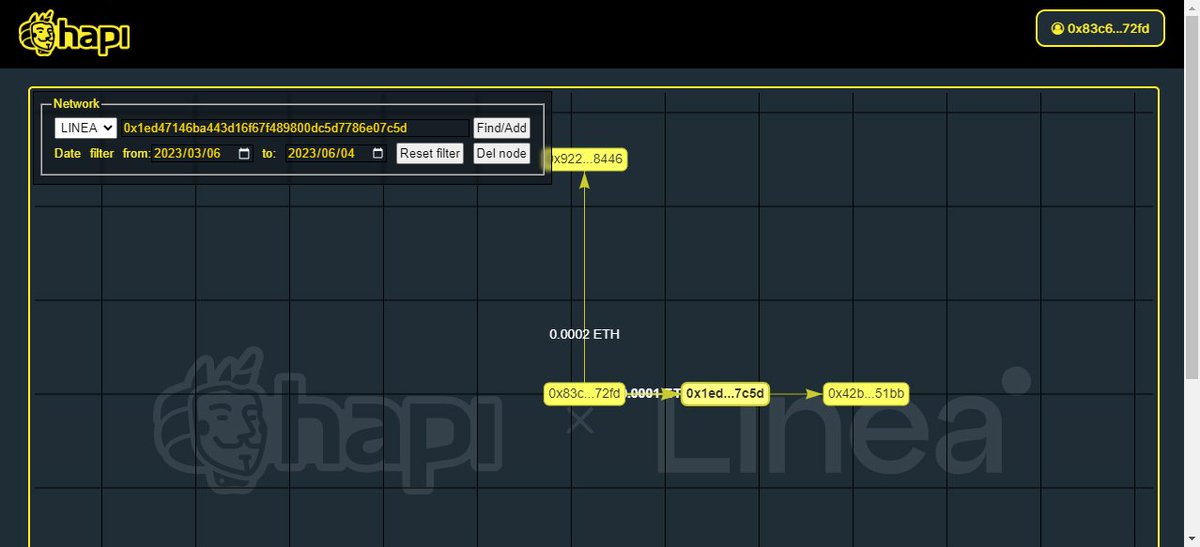Viewport: 1200px width, 547px height.
Task: Click the Date filter label
Action: click(84, 153)
